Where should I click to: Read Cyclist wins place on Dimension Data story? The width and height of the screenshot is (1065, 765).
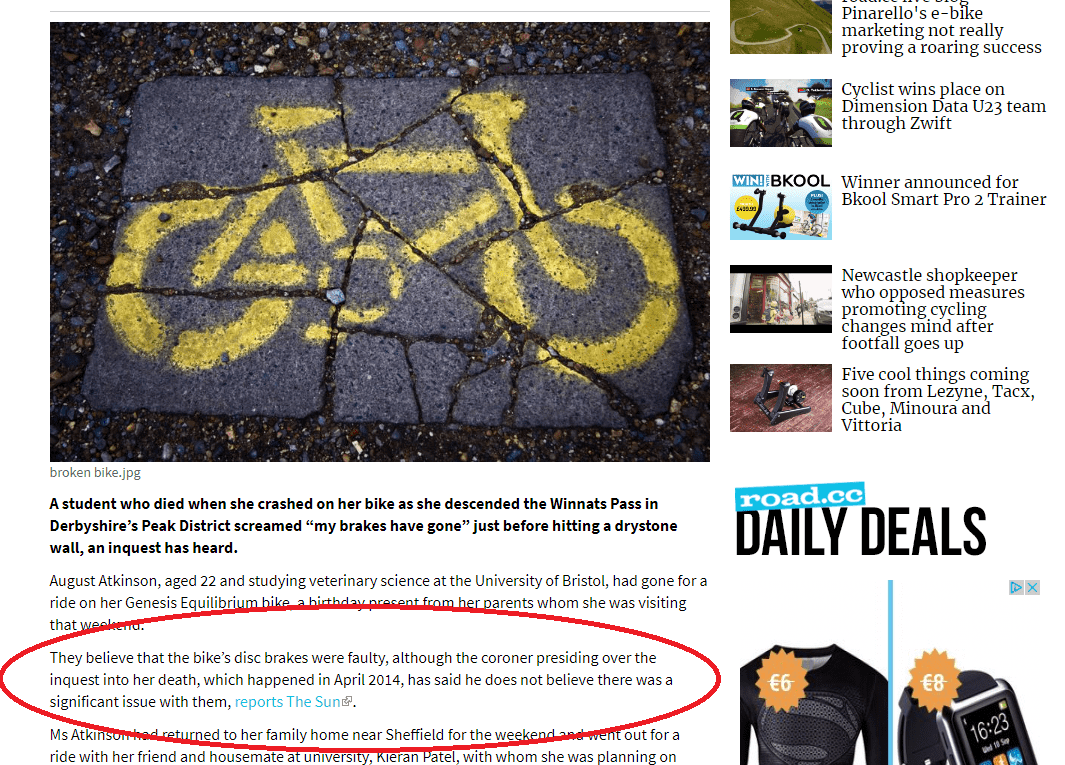tap(943, 106)
